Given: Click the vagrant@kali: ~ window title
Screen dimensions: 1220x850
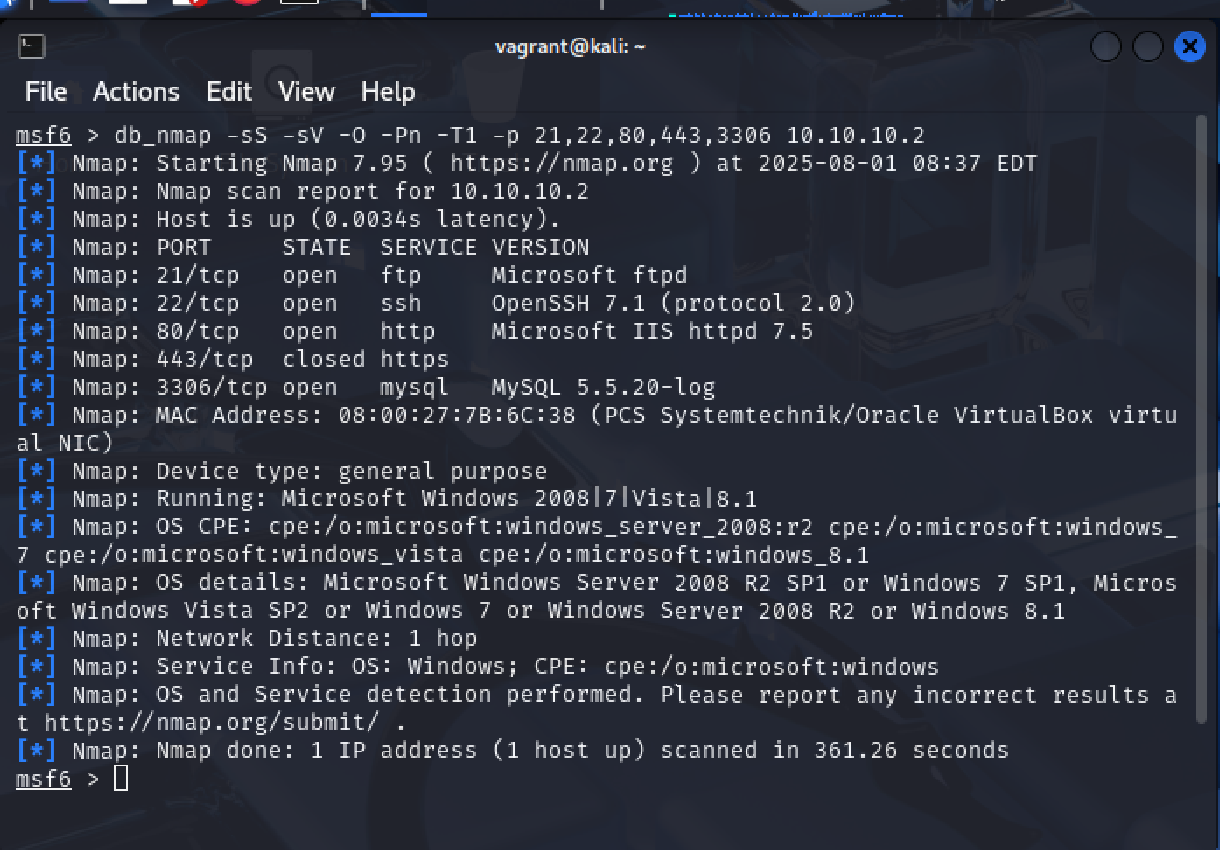Looking at the screenshot, I should (570, 47).
